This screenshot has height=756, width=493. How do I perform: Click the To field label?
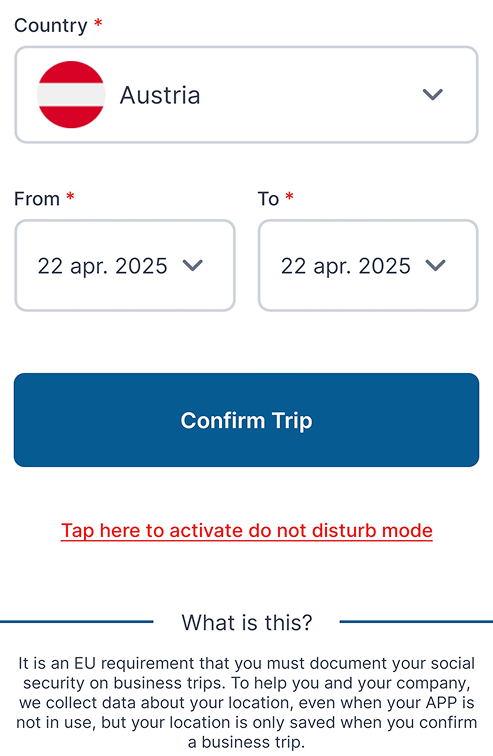tap(268, 199)
